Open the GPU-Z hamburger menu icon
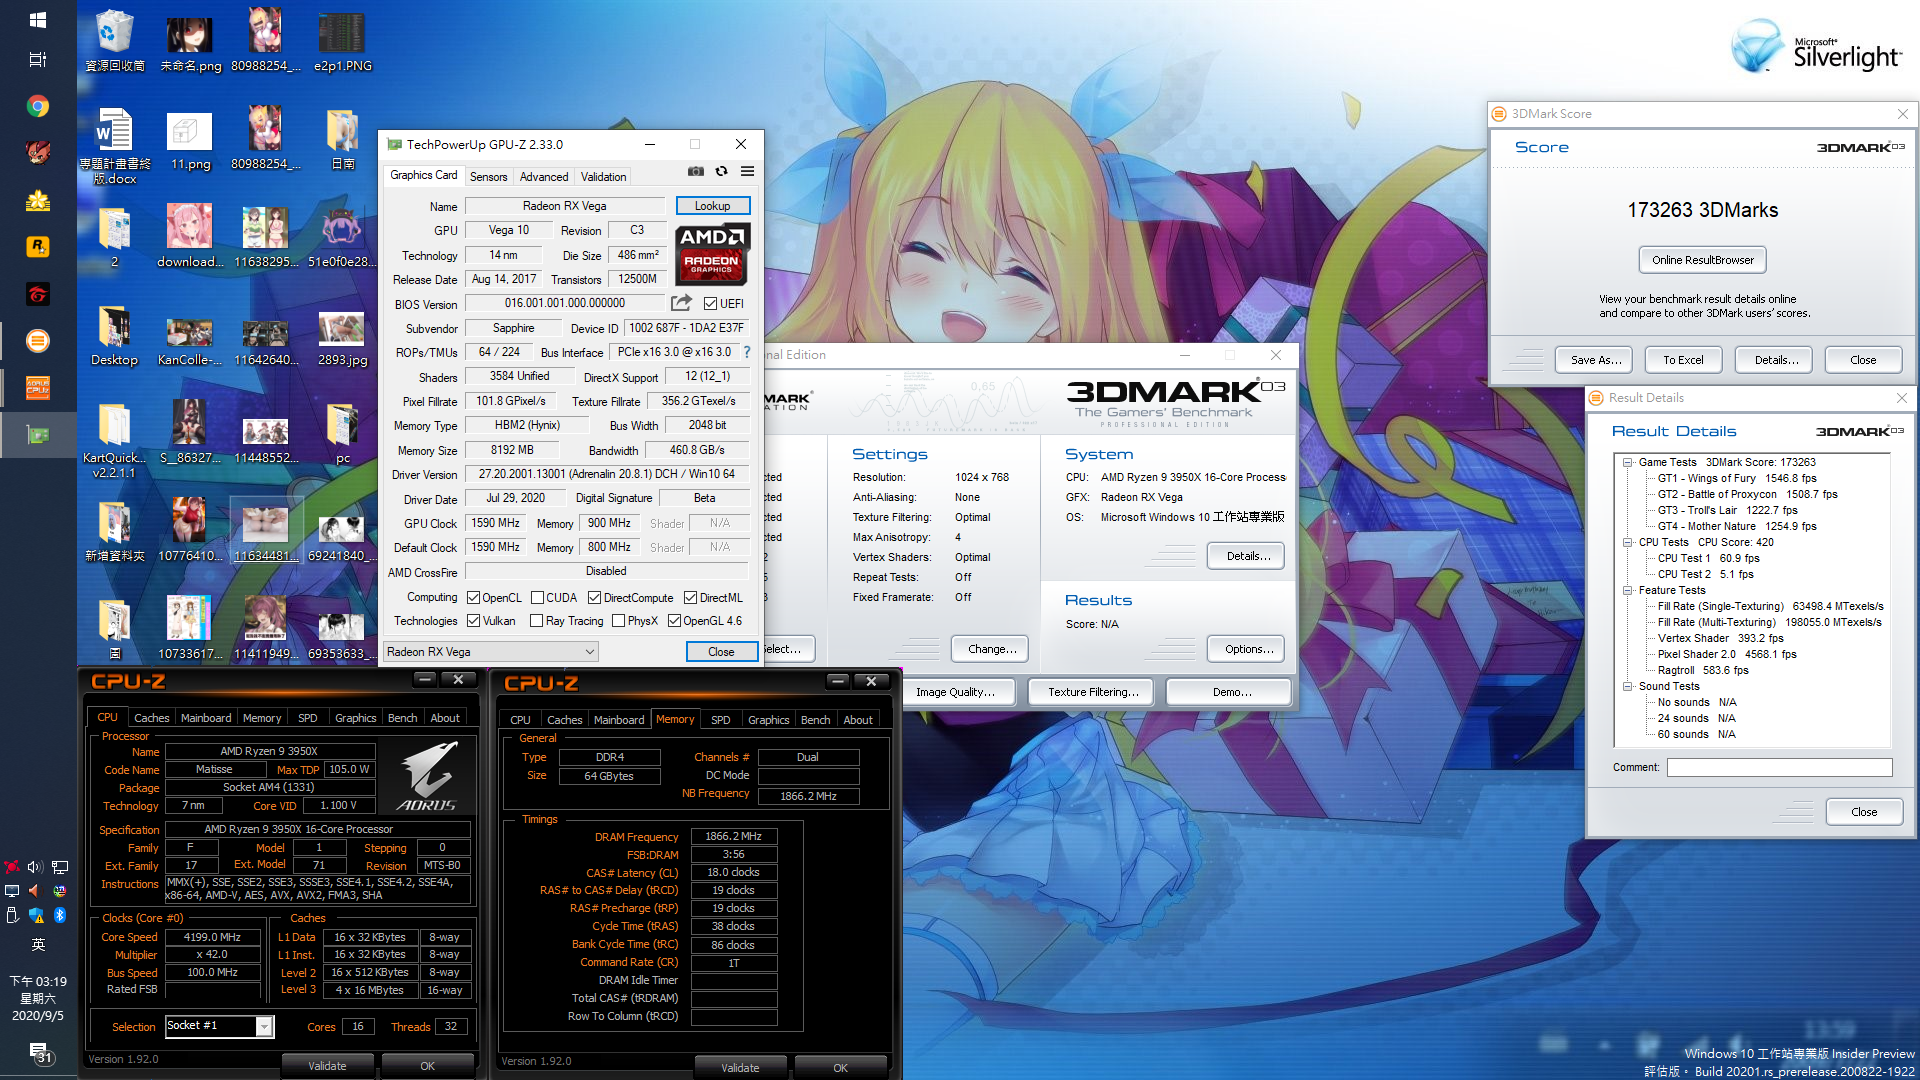Viewport: 1920px width, 1080px height. click(747, 172)
